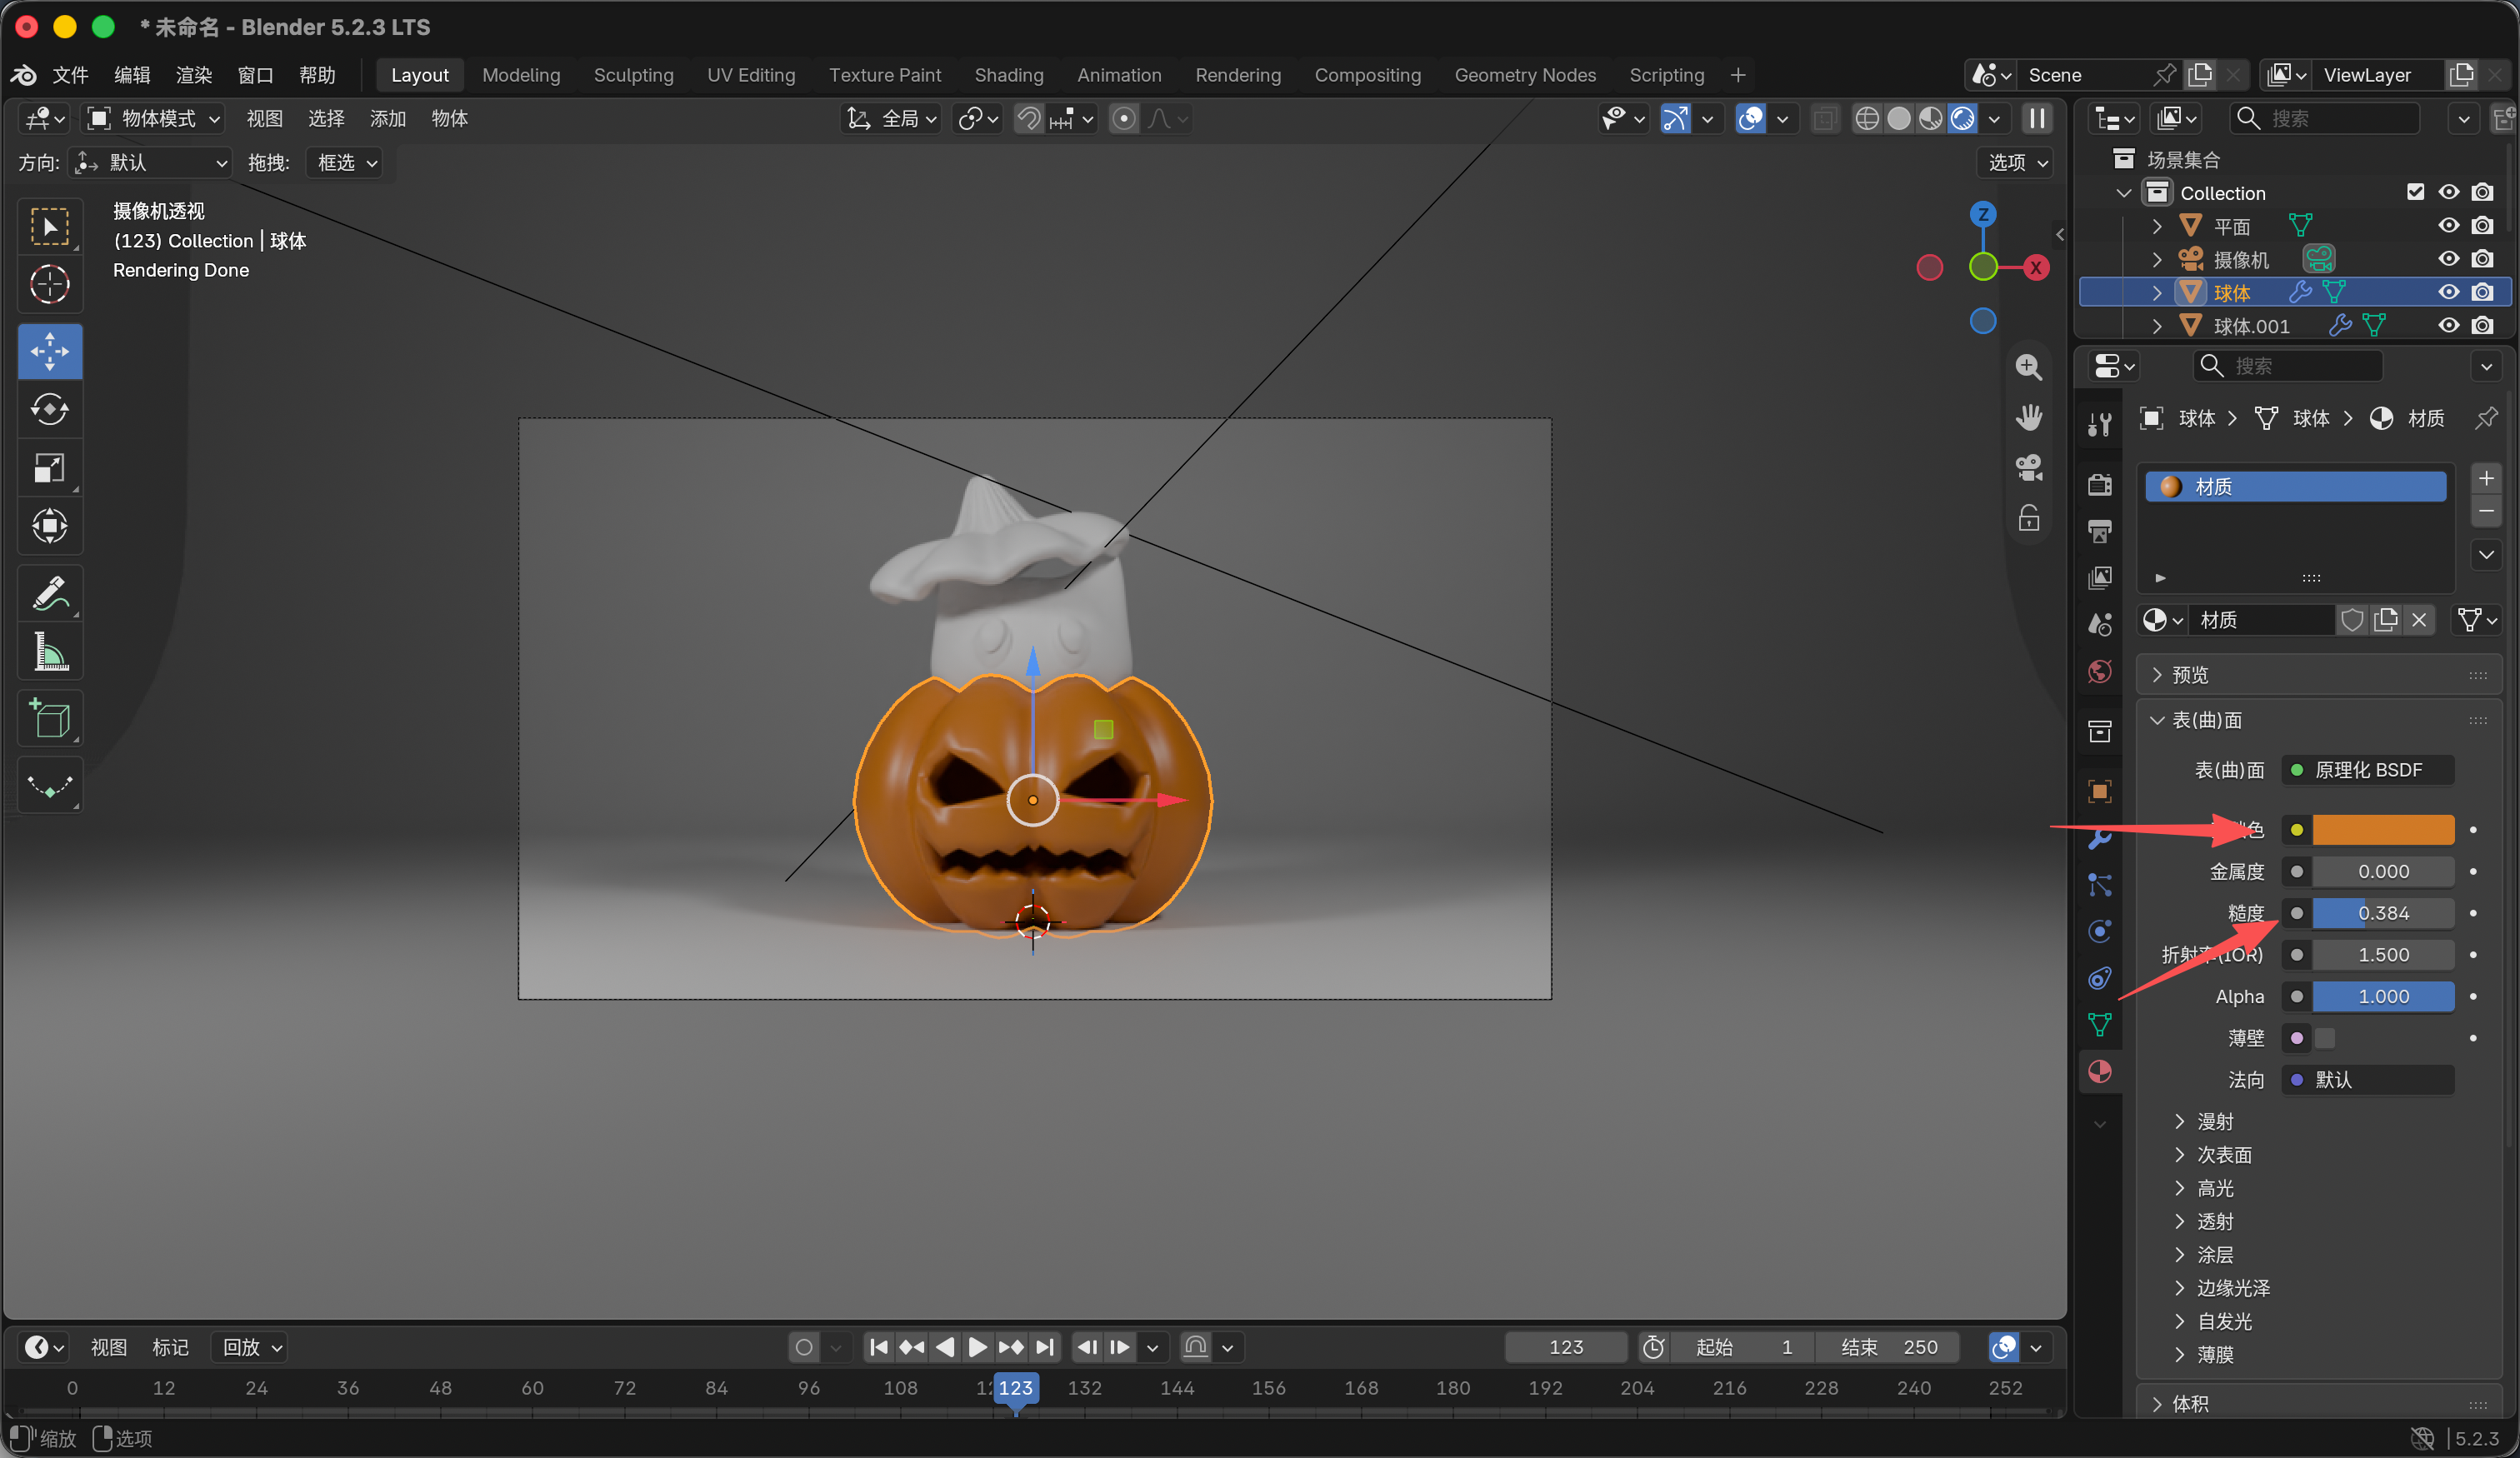Toggle lock camera to view icon
The height and width of the screenshot is (1458, 2520).
(x=2028, y=517)
